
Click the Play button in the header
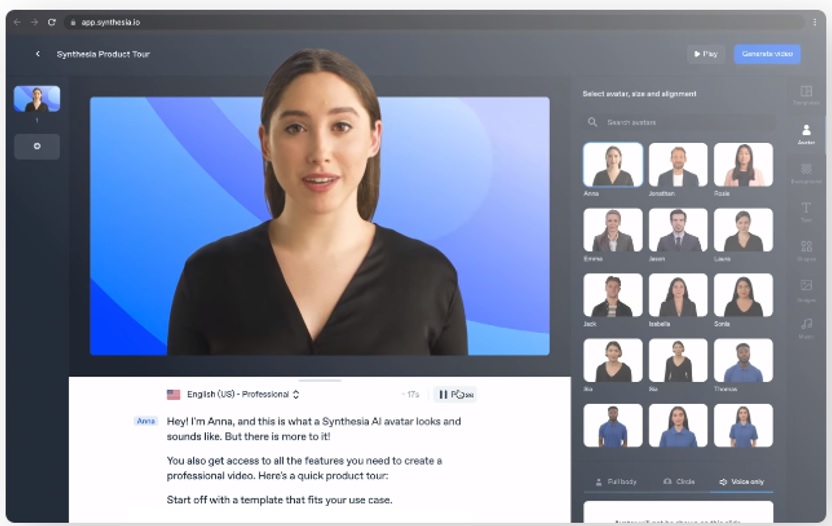tap(706, 54)
